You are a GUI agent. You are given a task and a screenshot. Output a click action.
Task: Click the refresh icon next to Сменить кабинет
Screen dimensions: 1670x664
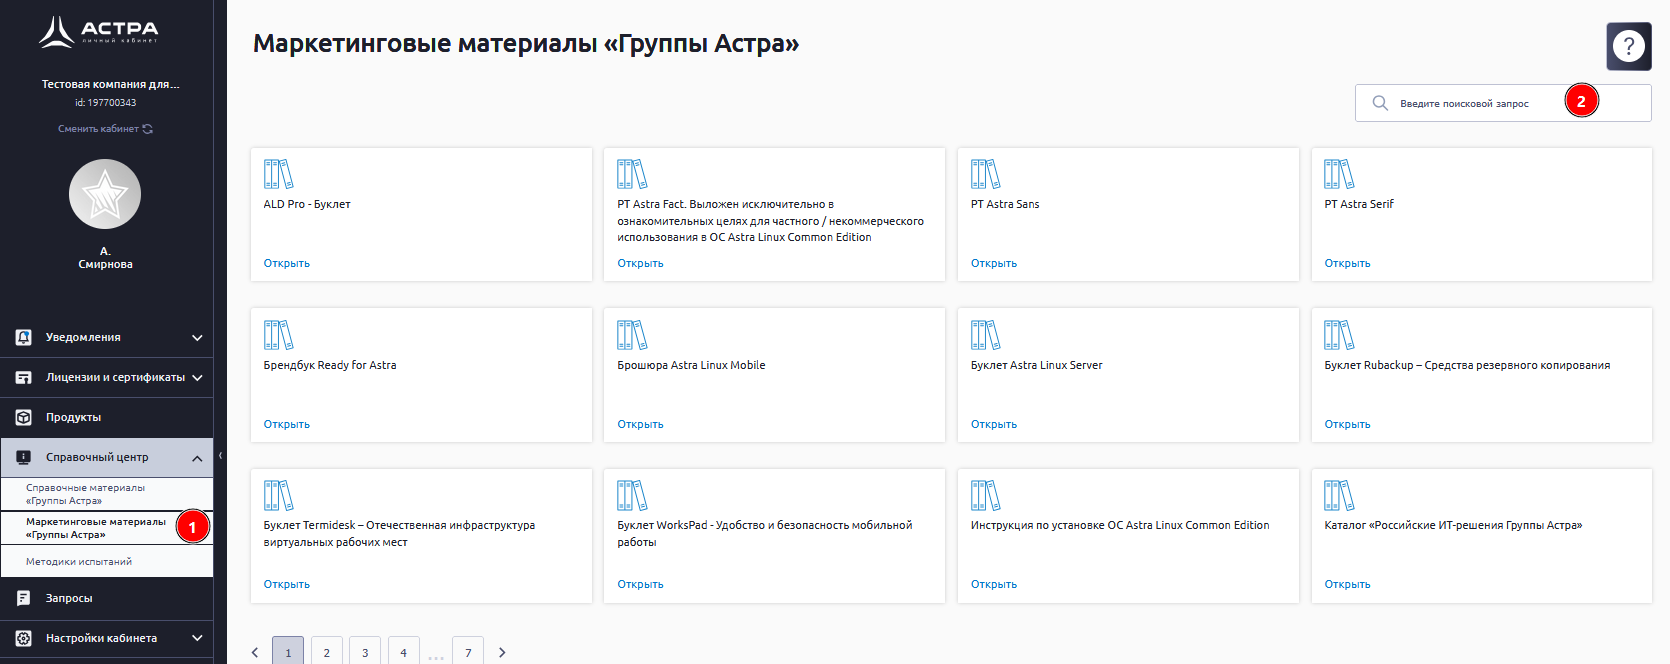[x=148, y=129]
